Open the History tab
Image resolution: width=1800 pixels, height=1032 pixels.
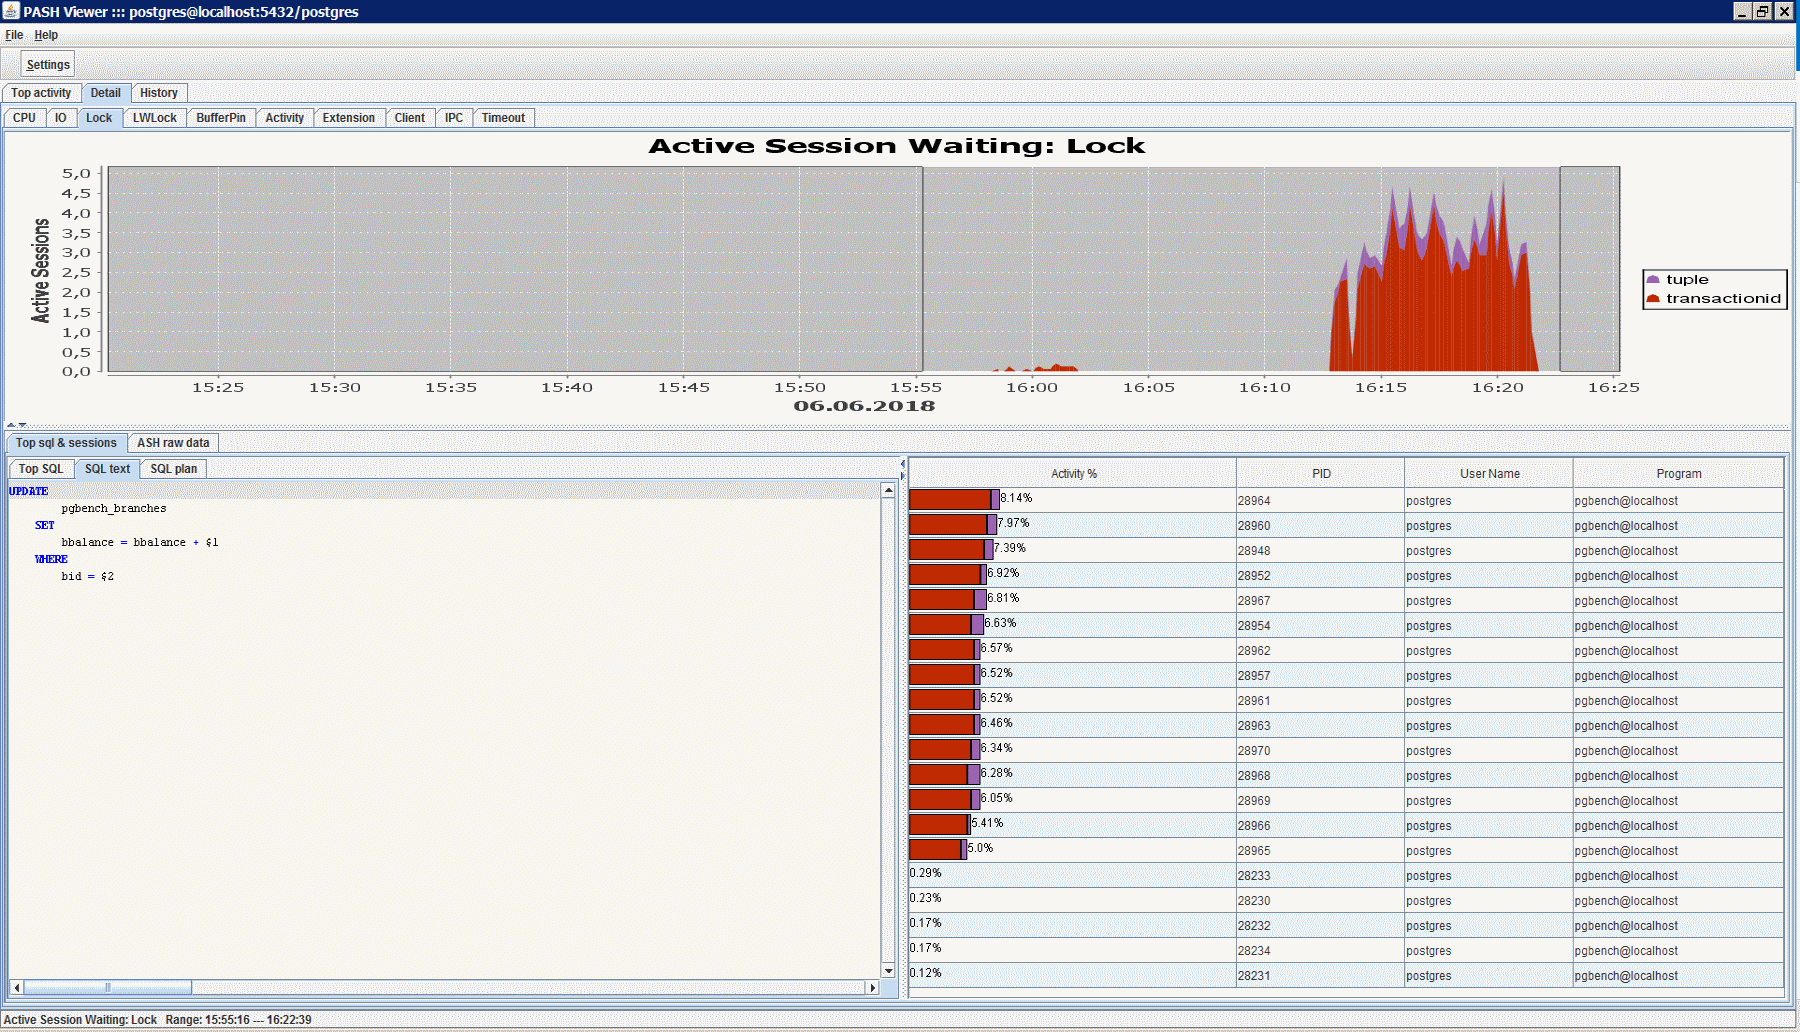click(158, 92)
